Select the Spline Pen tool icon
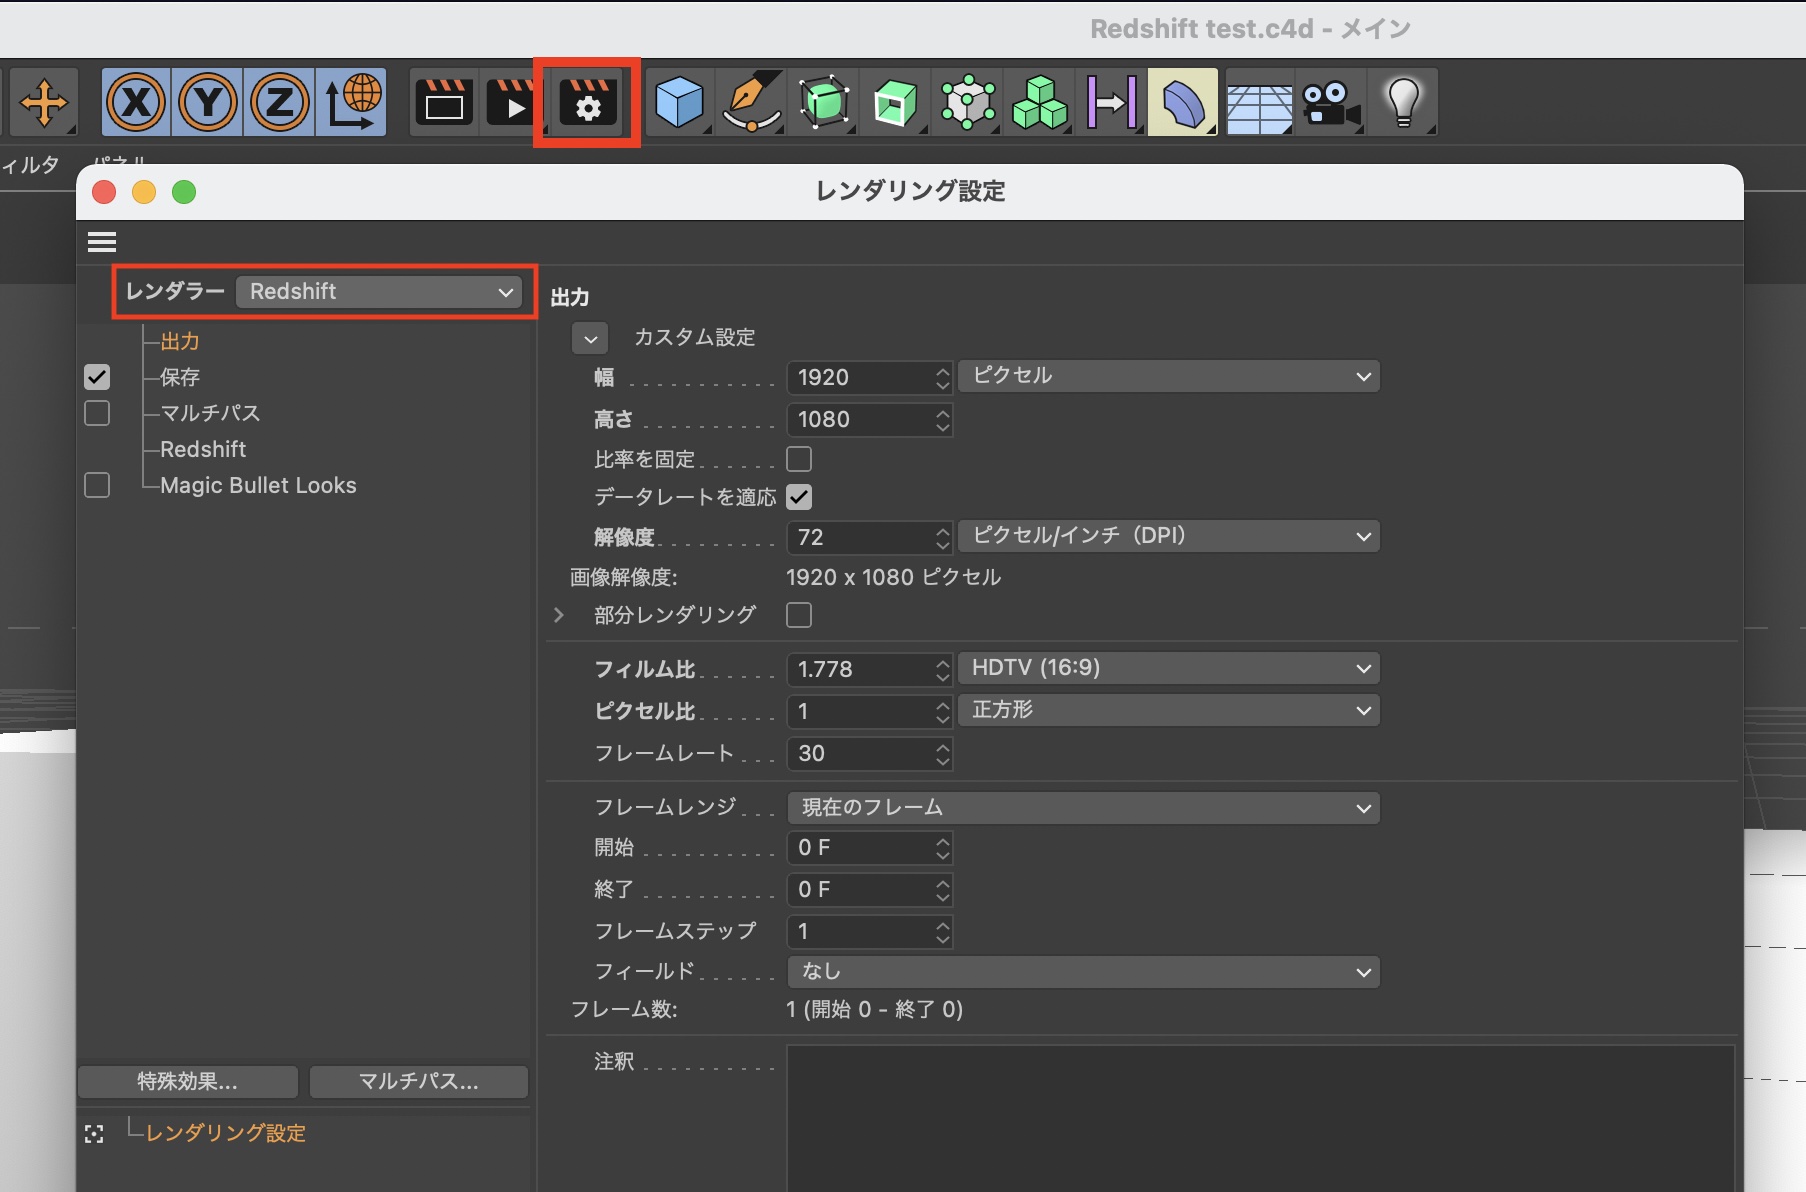The image size is (1806, 1192). (751, 103)
